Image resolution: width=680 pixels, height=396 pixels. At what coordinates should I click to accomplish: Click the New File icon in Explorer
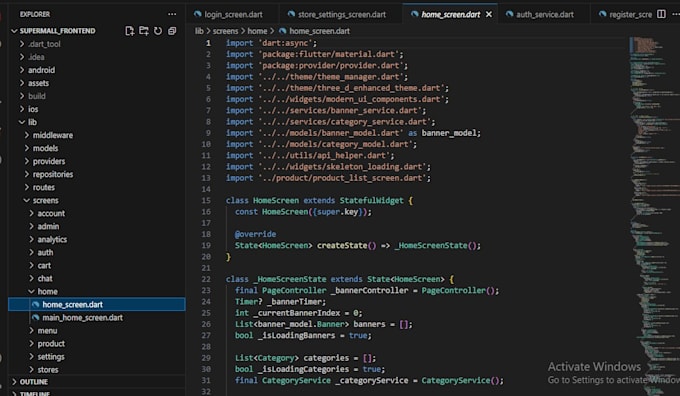tap(129, 31)
